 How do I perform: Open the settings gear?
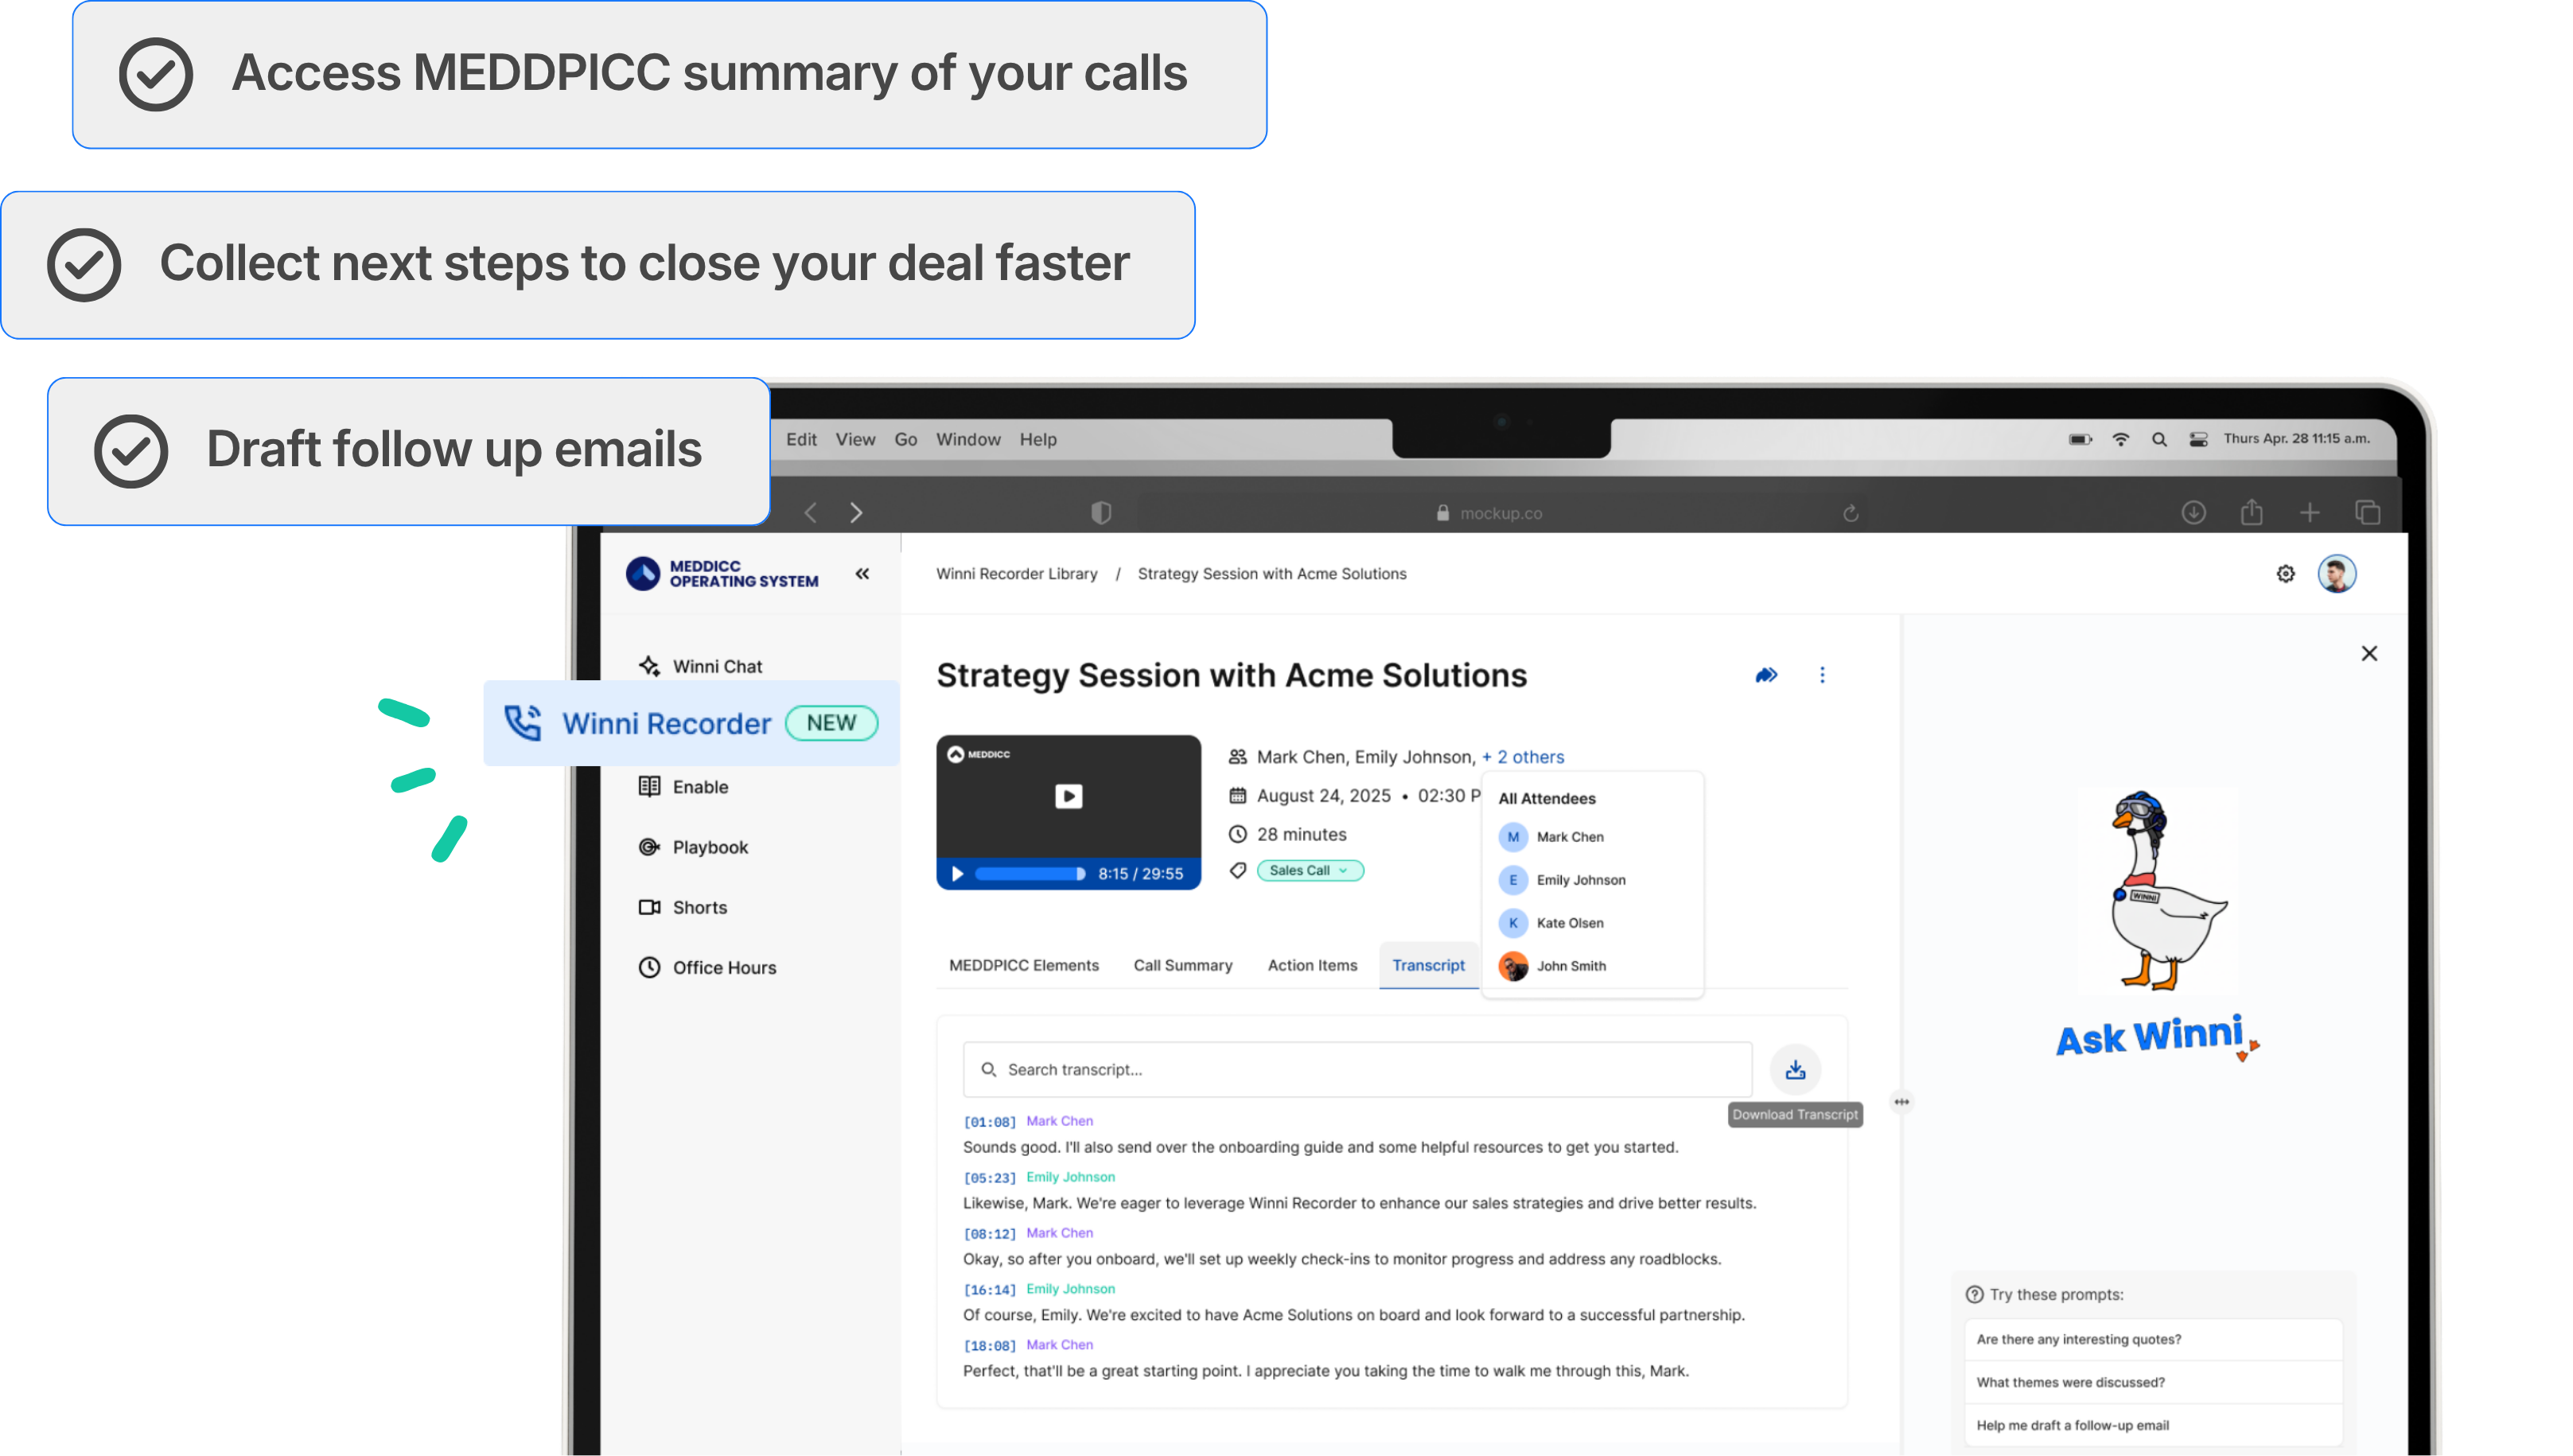tap(2285, 572)
